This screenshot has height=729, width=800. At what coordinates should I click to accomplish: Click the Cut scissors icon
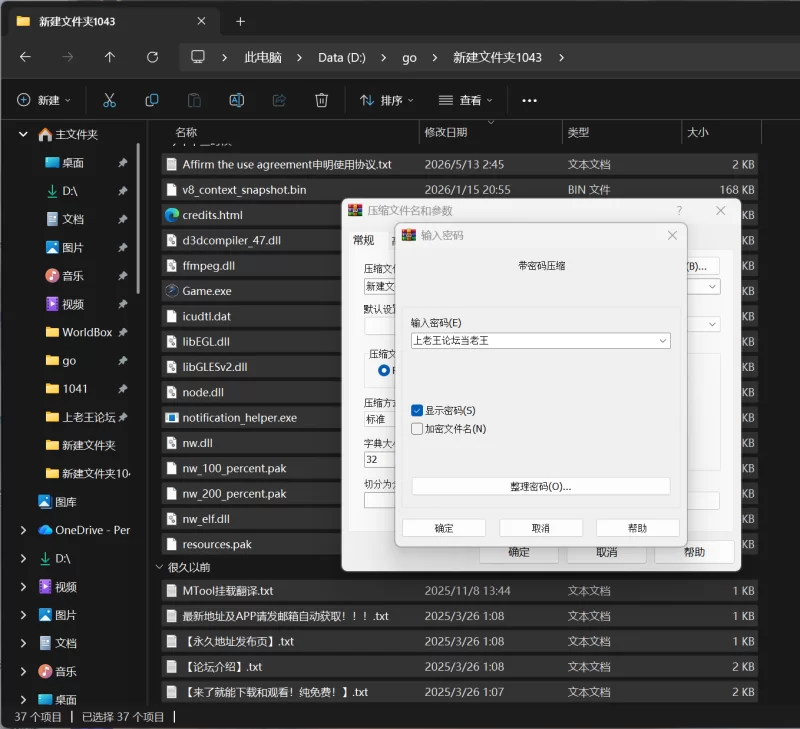[x=109, y=100]
